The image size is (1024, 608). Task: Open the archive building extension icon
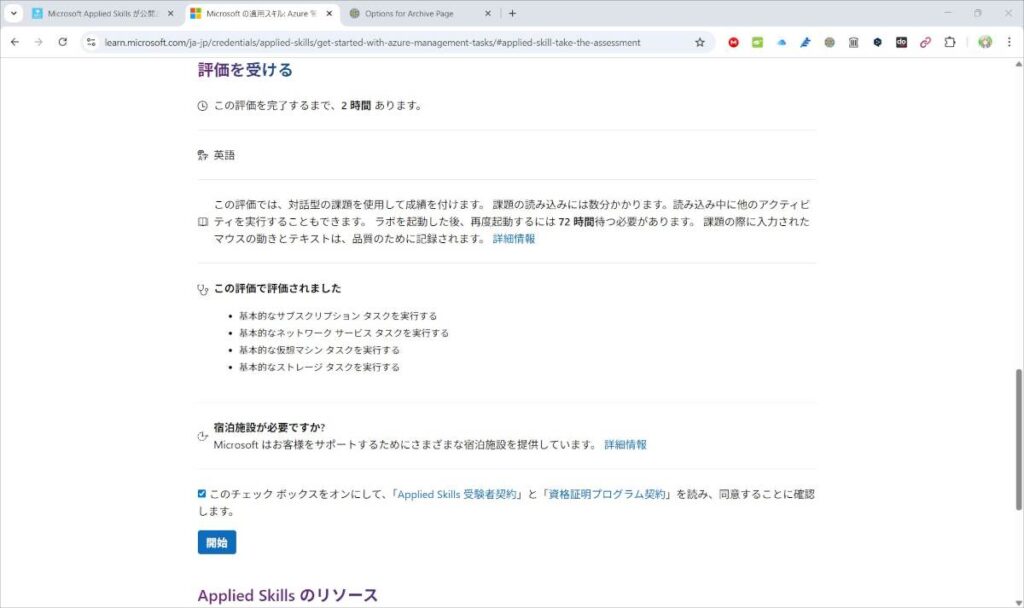click(x=854, y=42)
